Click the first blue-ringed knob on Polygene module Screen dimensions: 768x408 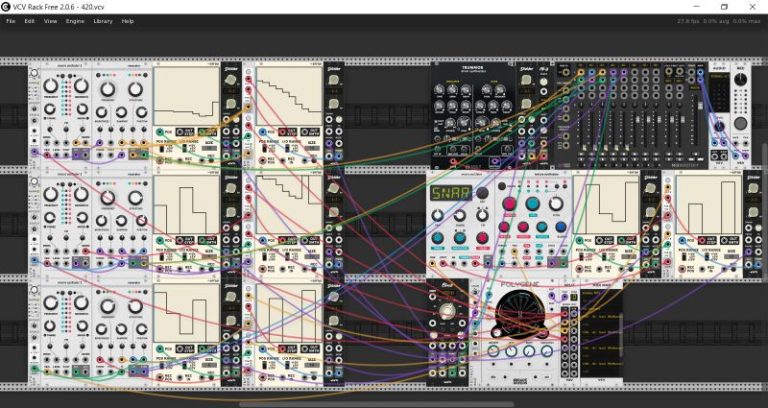pos(493,351)
